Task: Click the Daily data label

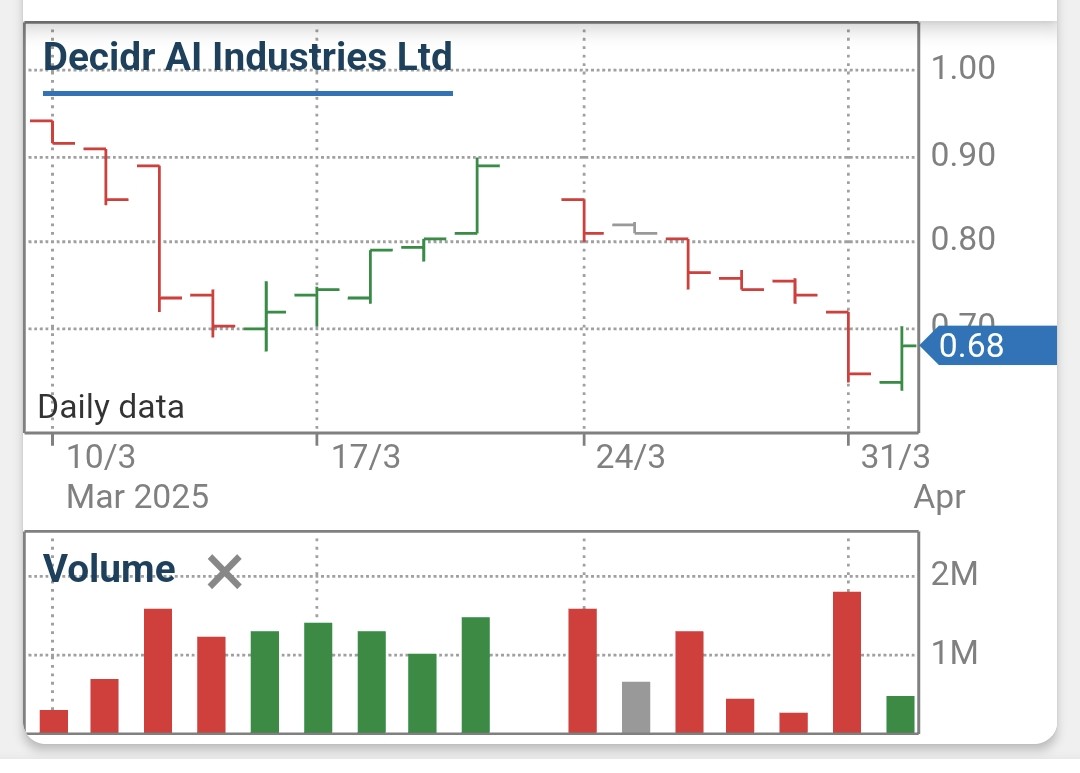Action: [110, 406]
